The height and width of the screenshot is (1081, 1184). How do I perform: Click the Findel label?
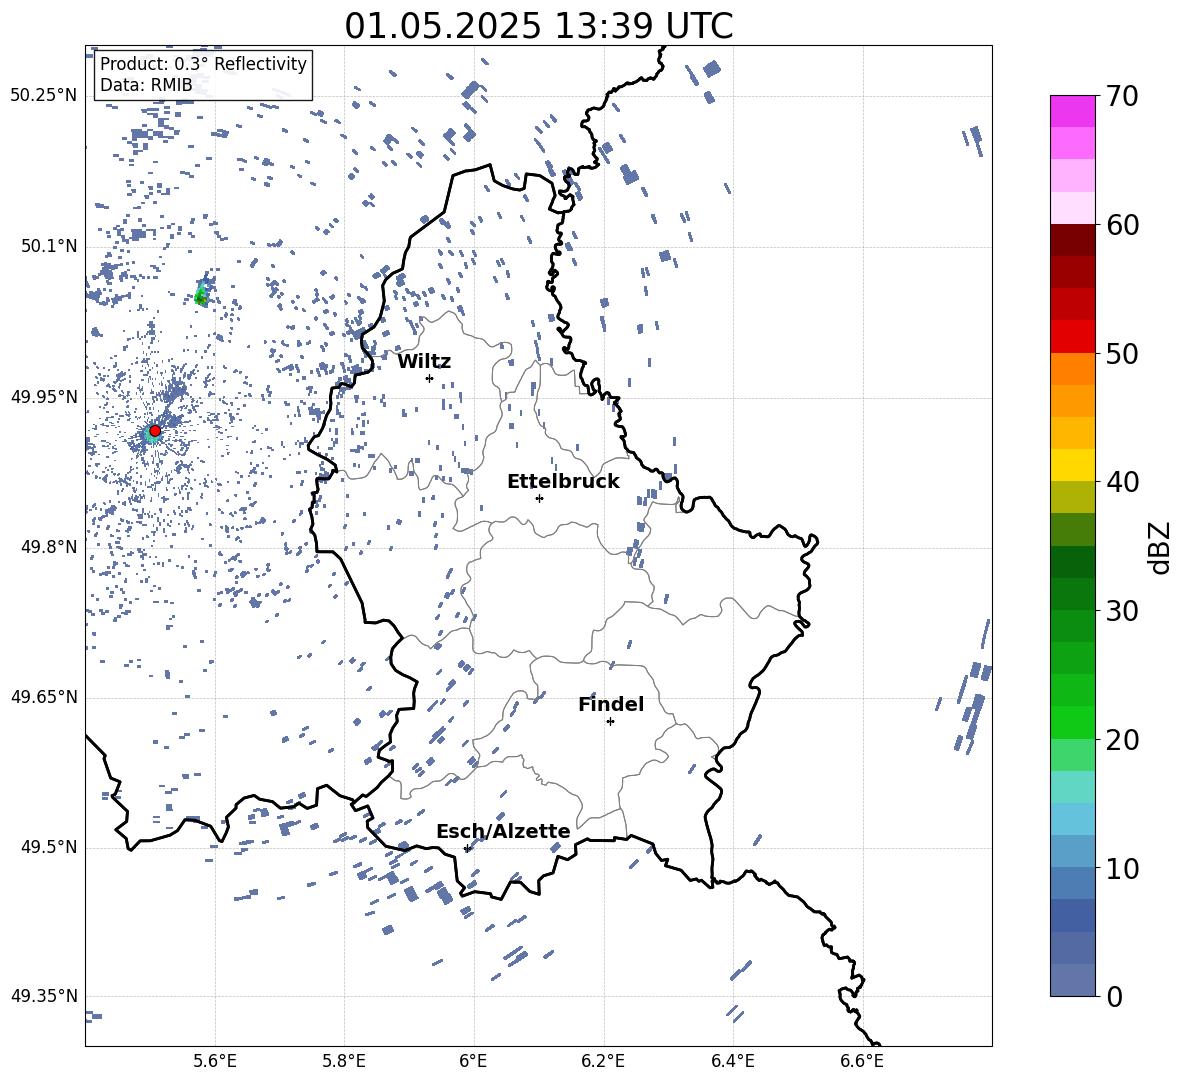tap(611, 704)
